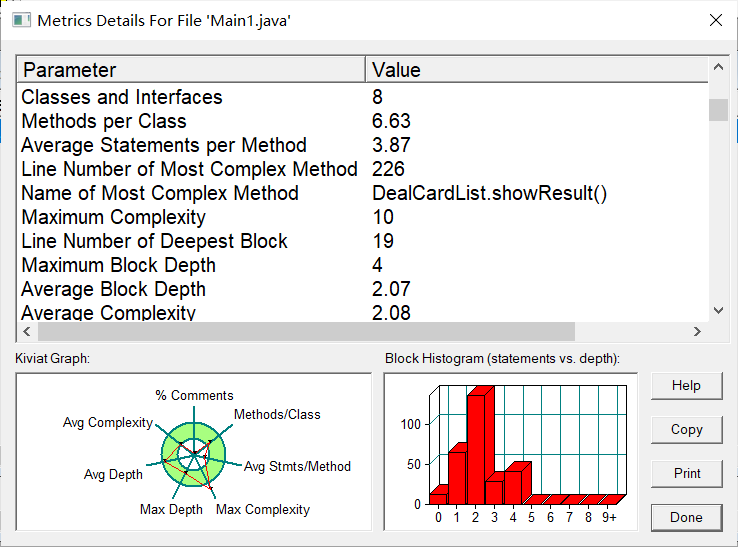Click the histogram bar at depth 0
The image size is (738, 547).
click(x=438, y=499)
